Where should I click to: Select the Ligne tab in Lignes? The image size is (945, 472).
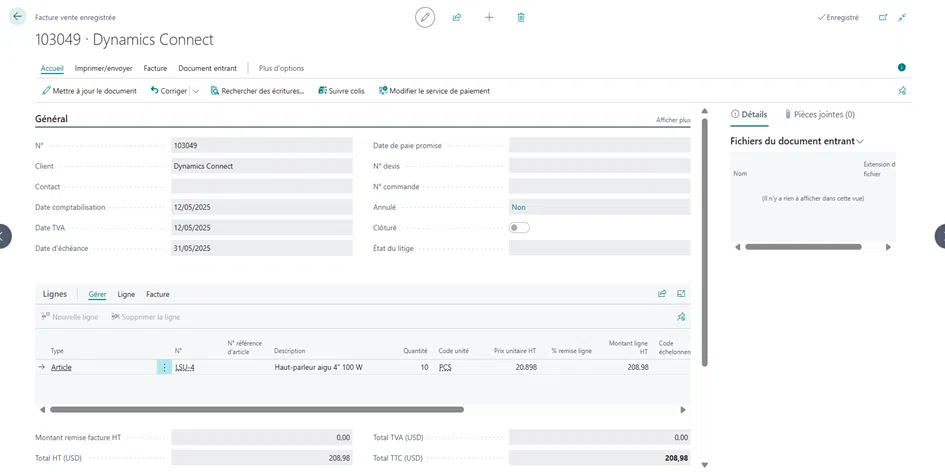[126, 294]
